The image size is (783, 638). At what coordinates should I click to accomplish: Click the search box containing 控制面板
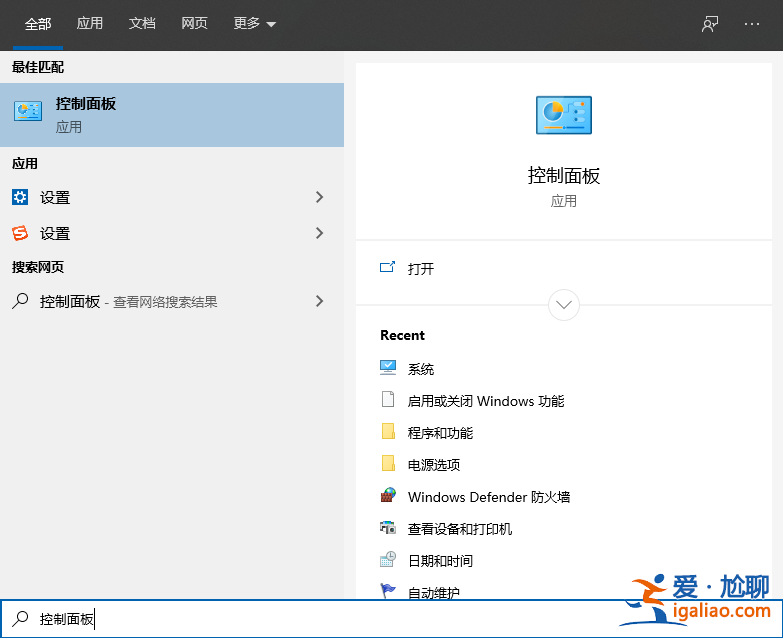pyautogui.click(x=392, y=619)
